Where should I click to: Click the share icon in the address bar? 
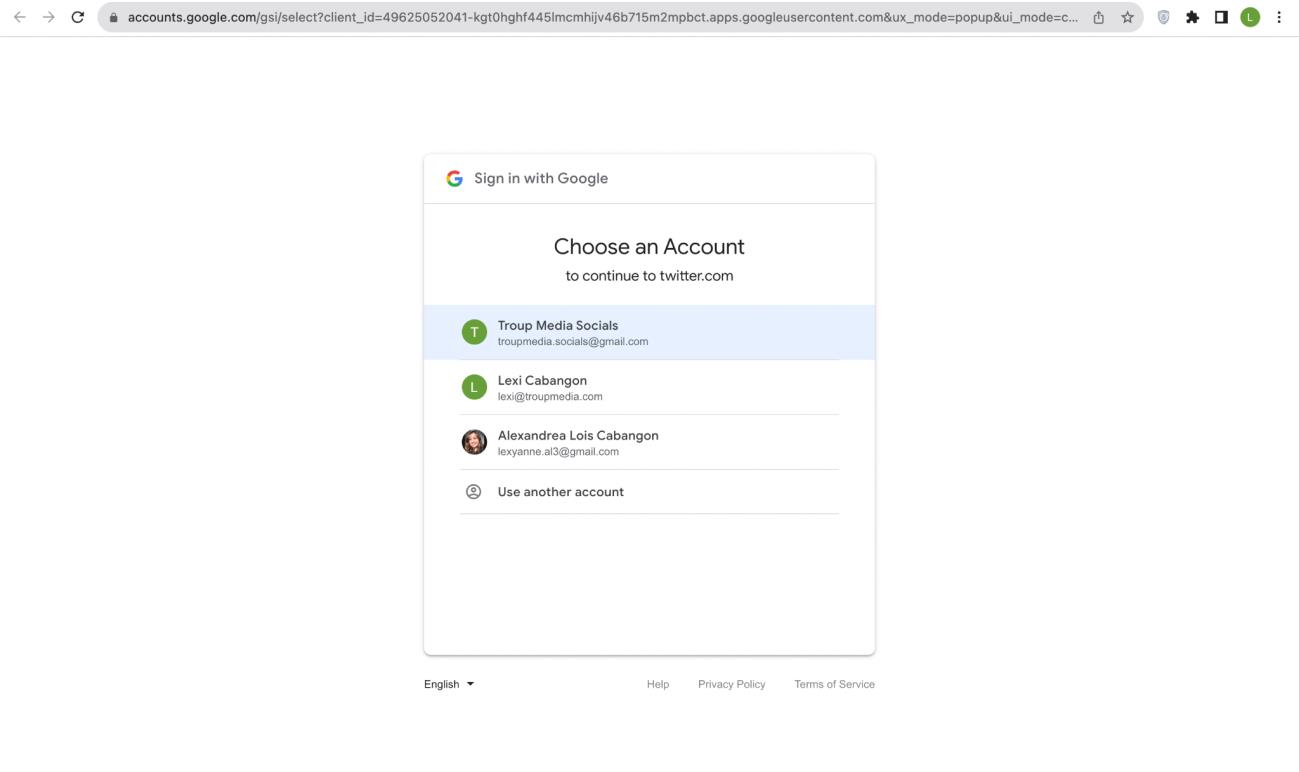click(x=1099, y=17)
